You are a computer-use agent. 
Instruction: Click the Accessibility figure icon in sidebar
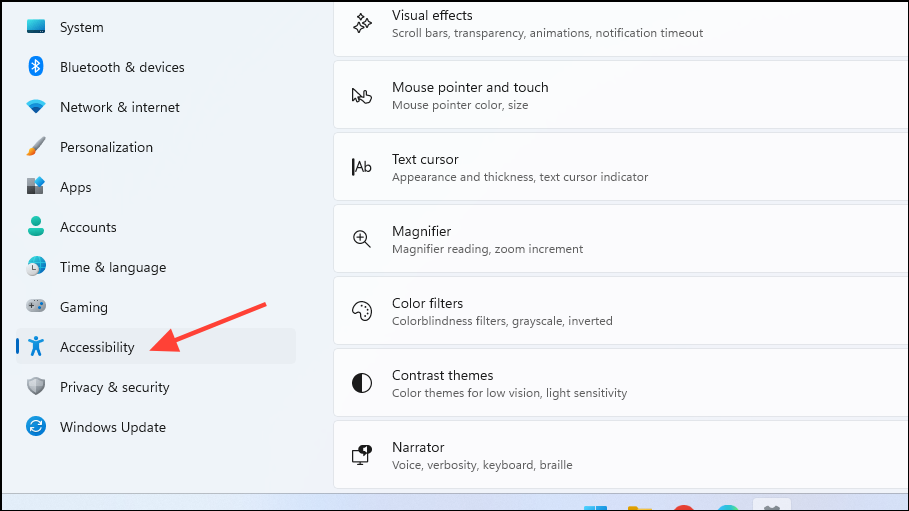click(x=36, y=346)
